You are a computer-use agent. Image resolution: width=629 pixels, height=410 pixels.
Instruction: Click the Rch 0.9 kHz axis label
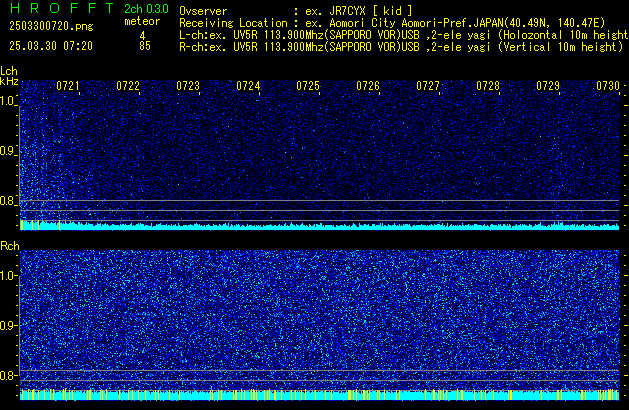point(8,325)
